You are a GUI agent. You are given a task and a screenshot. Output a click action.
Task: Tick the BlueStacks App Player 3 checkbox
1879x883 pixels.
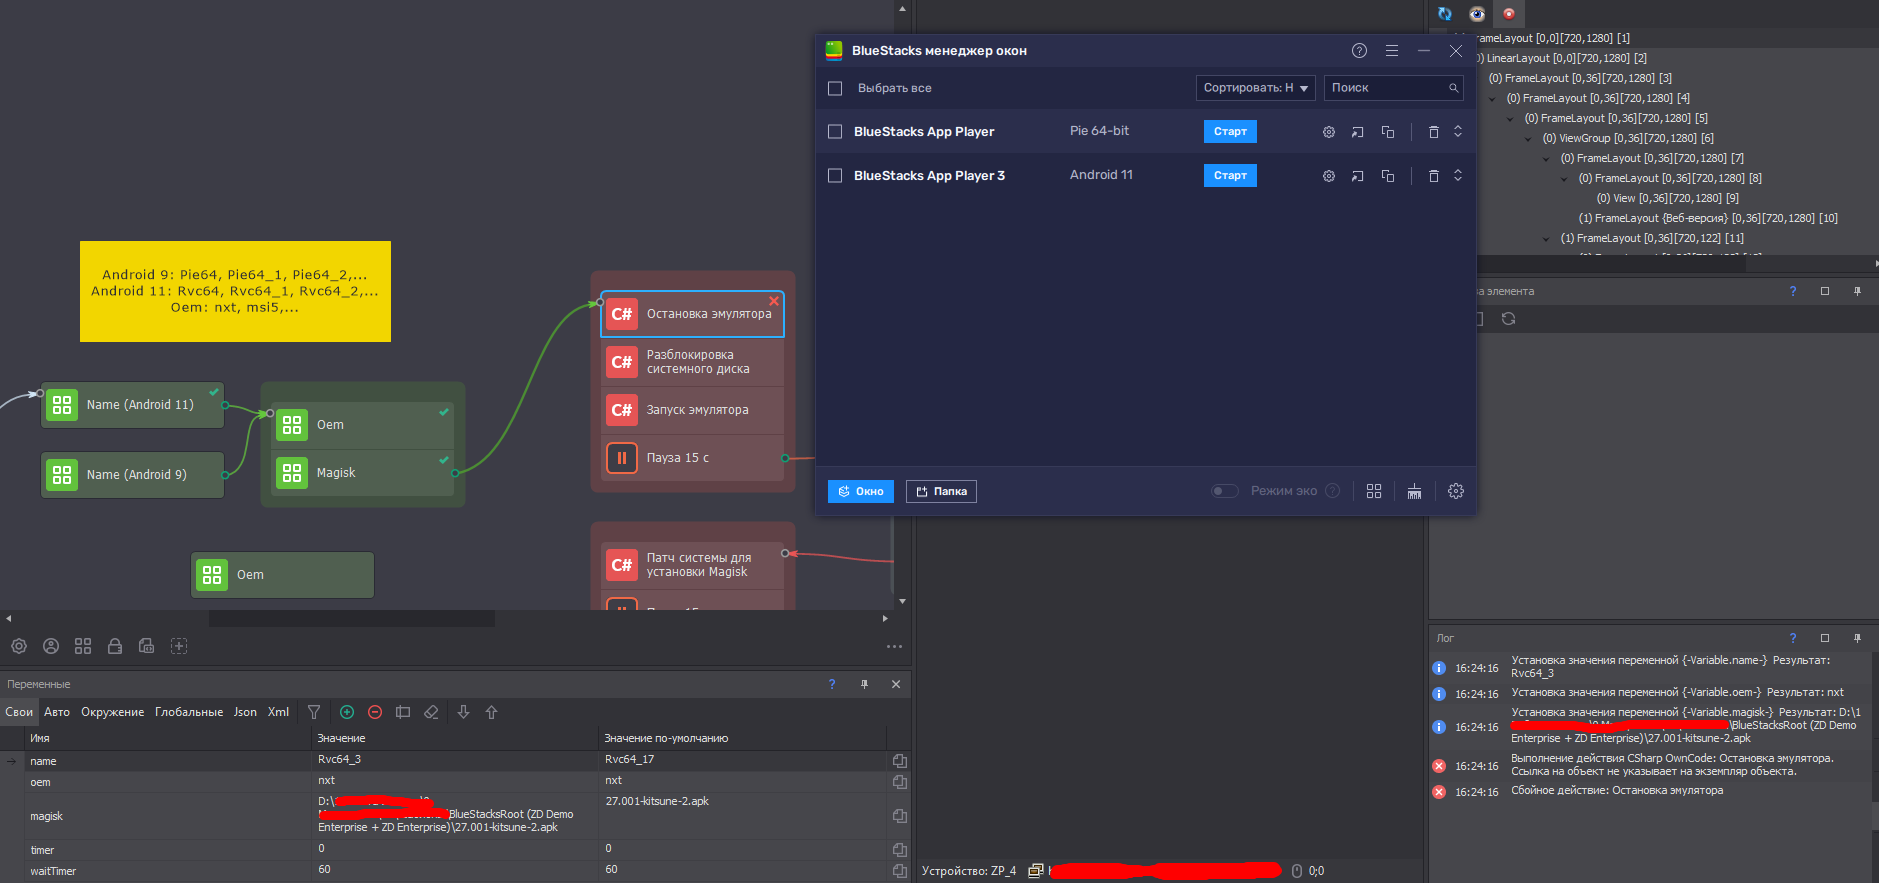[x=835, y=176]
